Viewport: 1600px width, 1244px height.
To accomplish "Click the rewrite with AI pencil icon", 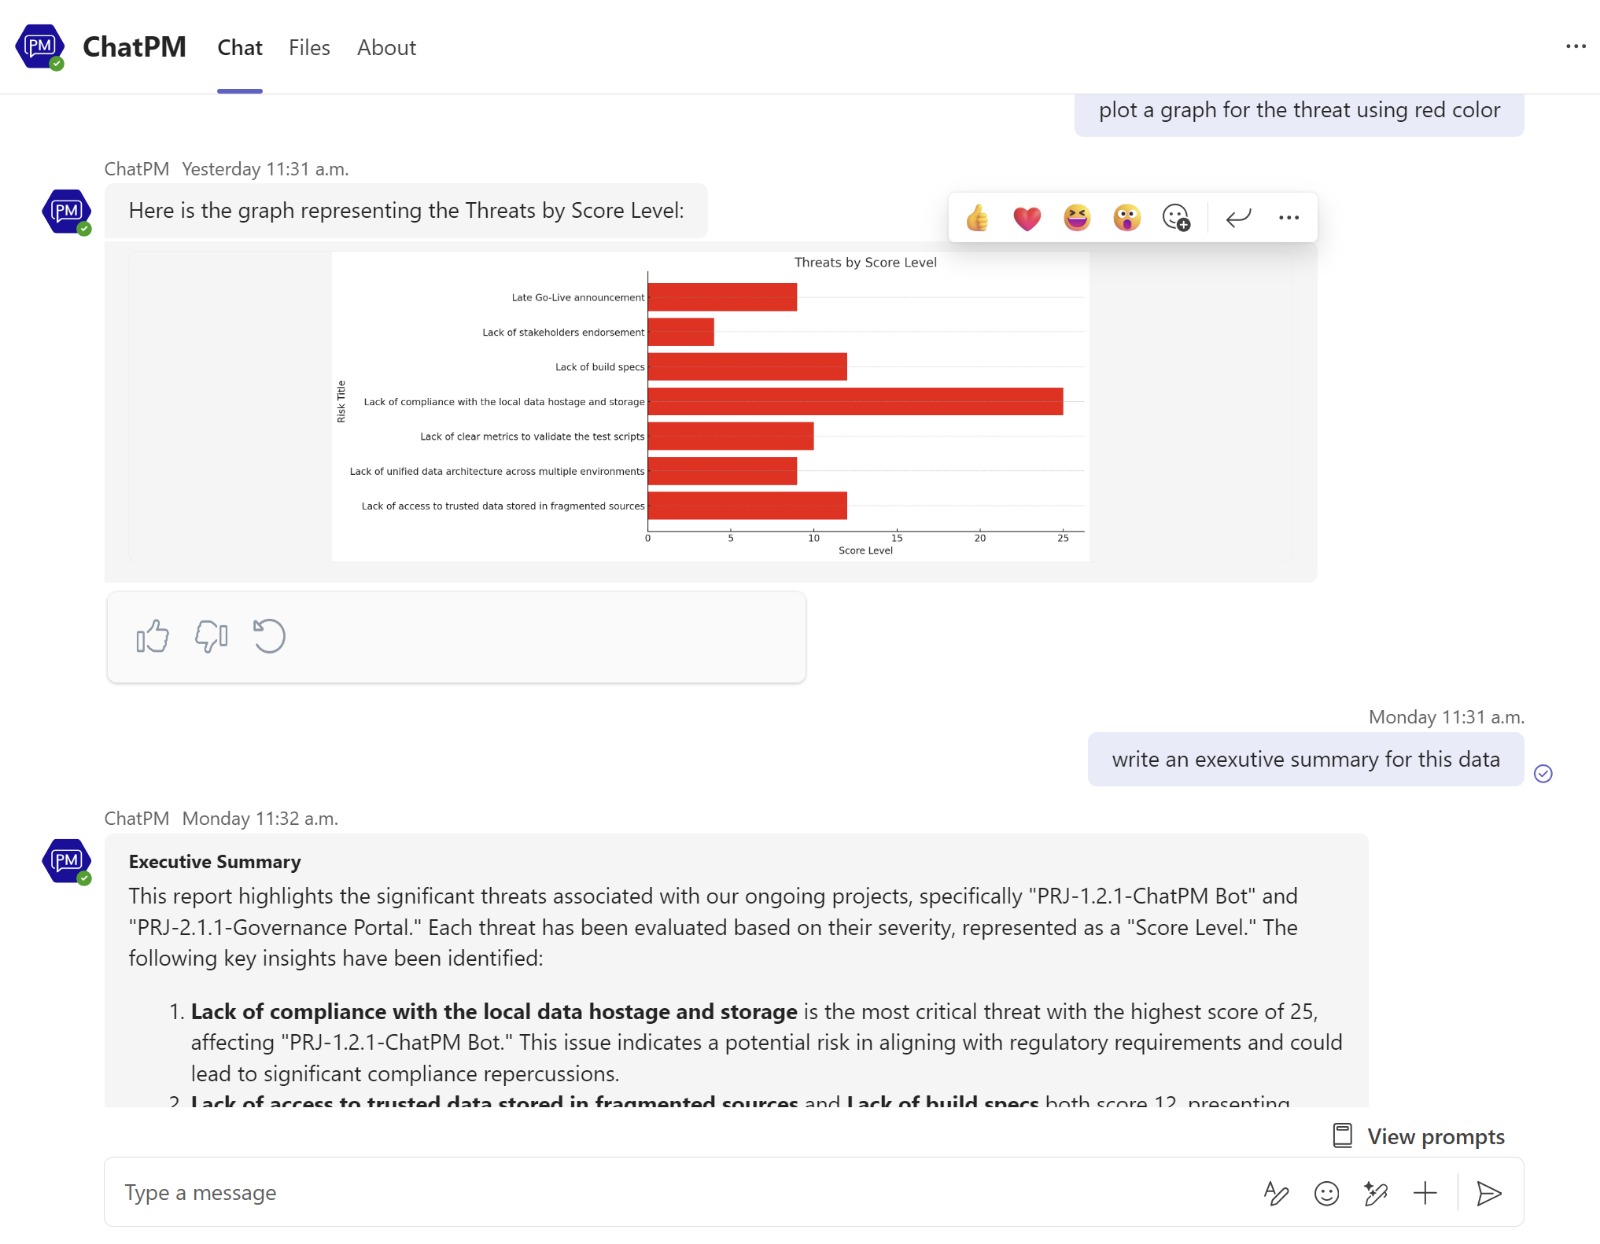I will click(1376, 1193).
